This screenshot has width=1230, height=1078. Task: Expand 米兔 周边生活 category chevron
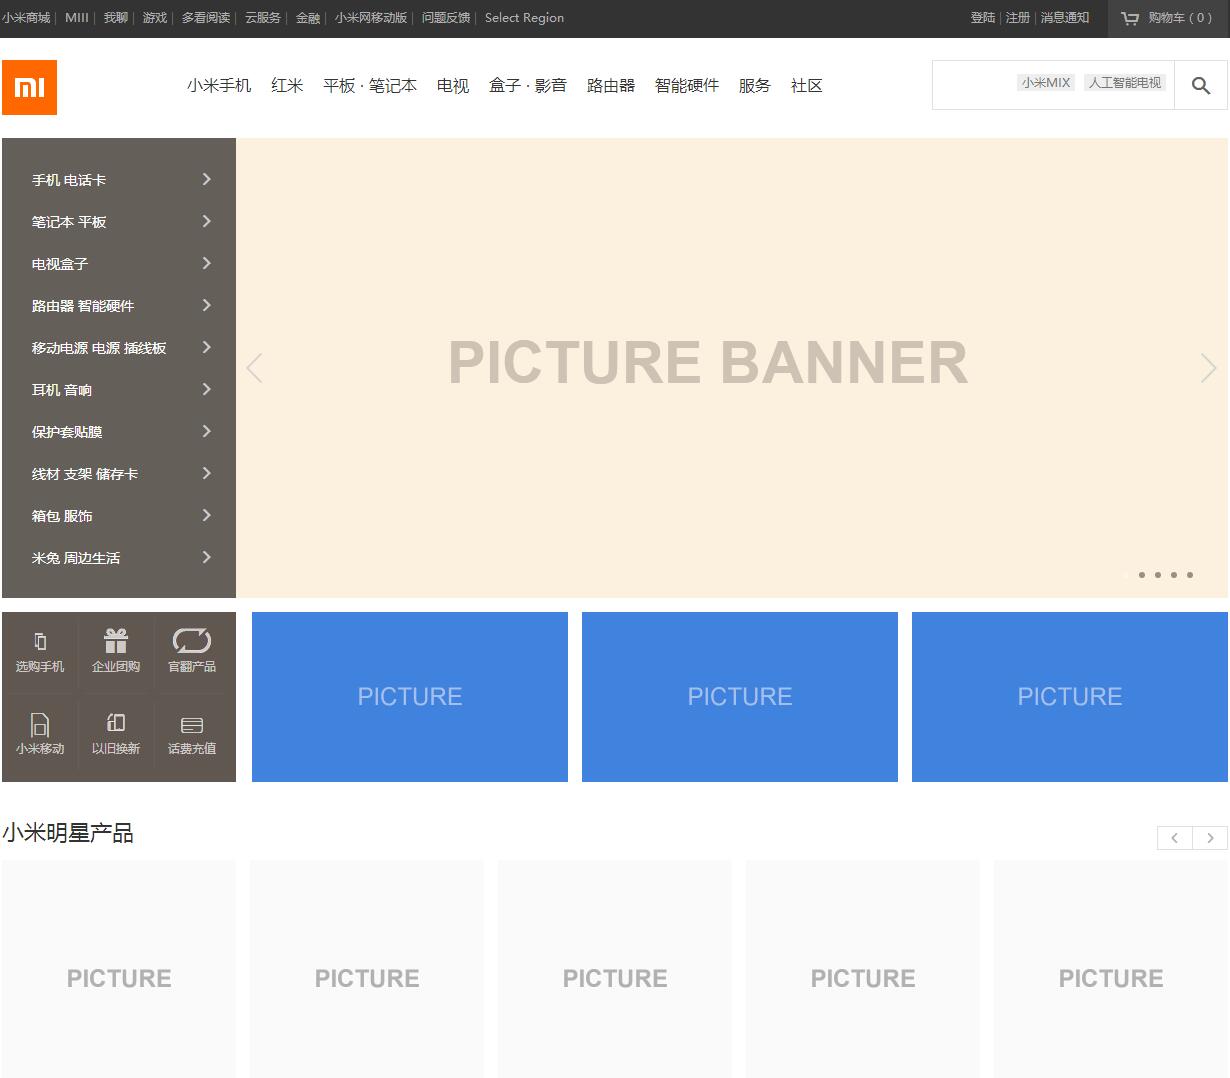click(x=207, y=557)
